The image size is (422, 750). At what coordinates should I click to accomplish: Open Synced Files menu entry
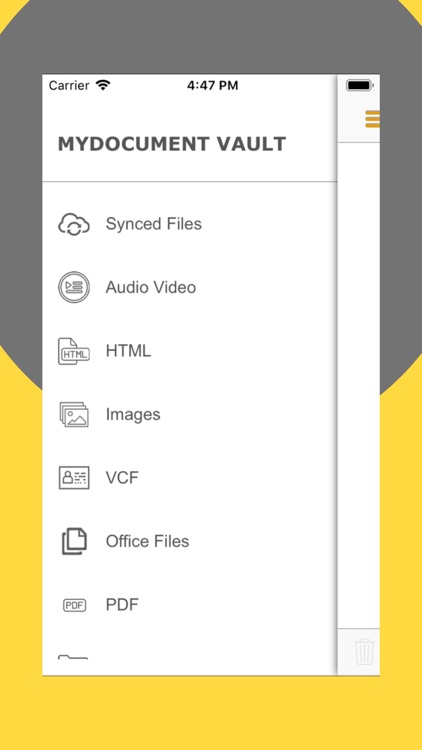point(154,224)
